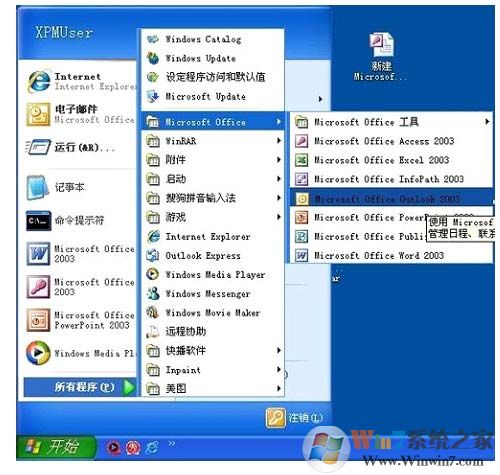This screenshot has height=475, width=500.
Task: Open the 新建 Microsoft desktop file icon
Action: 381,44
